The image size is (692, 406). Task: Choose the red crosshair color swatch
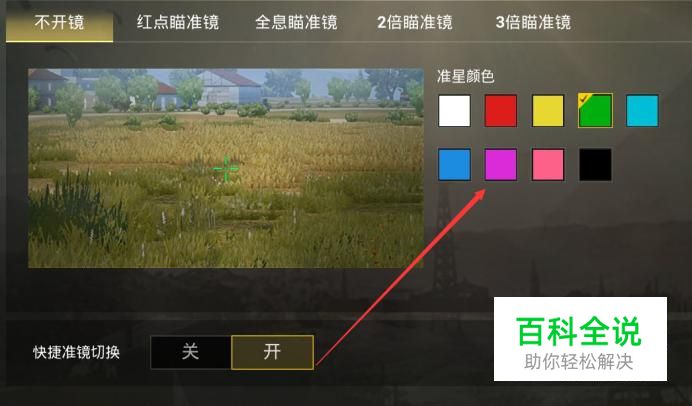[501, 111]
